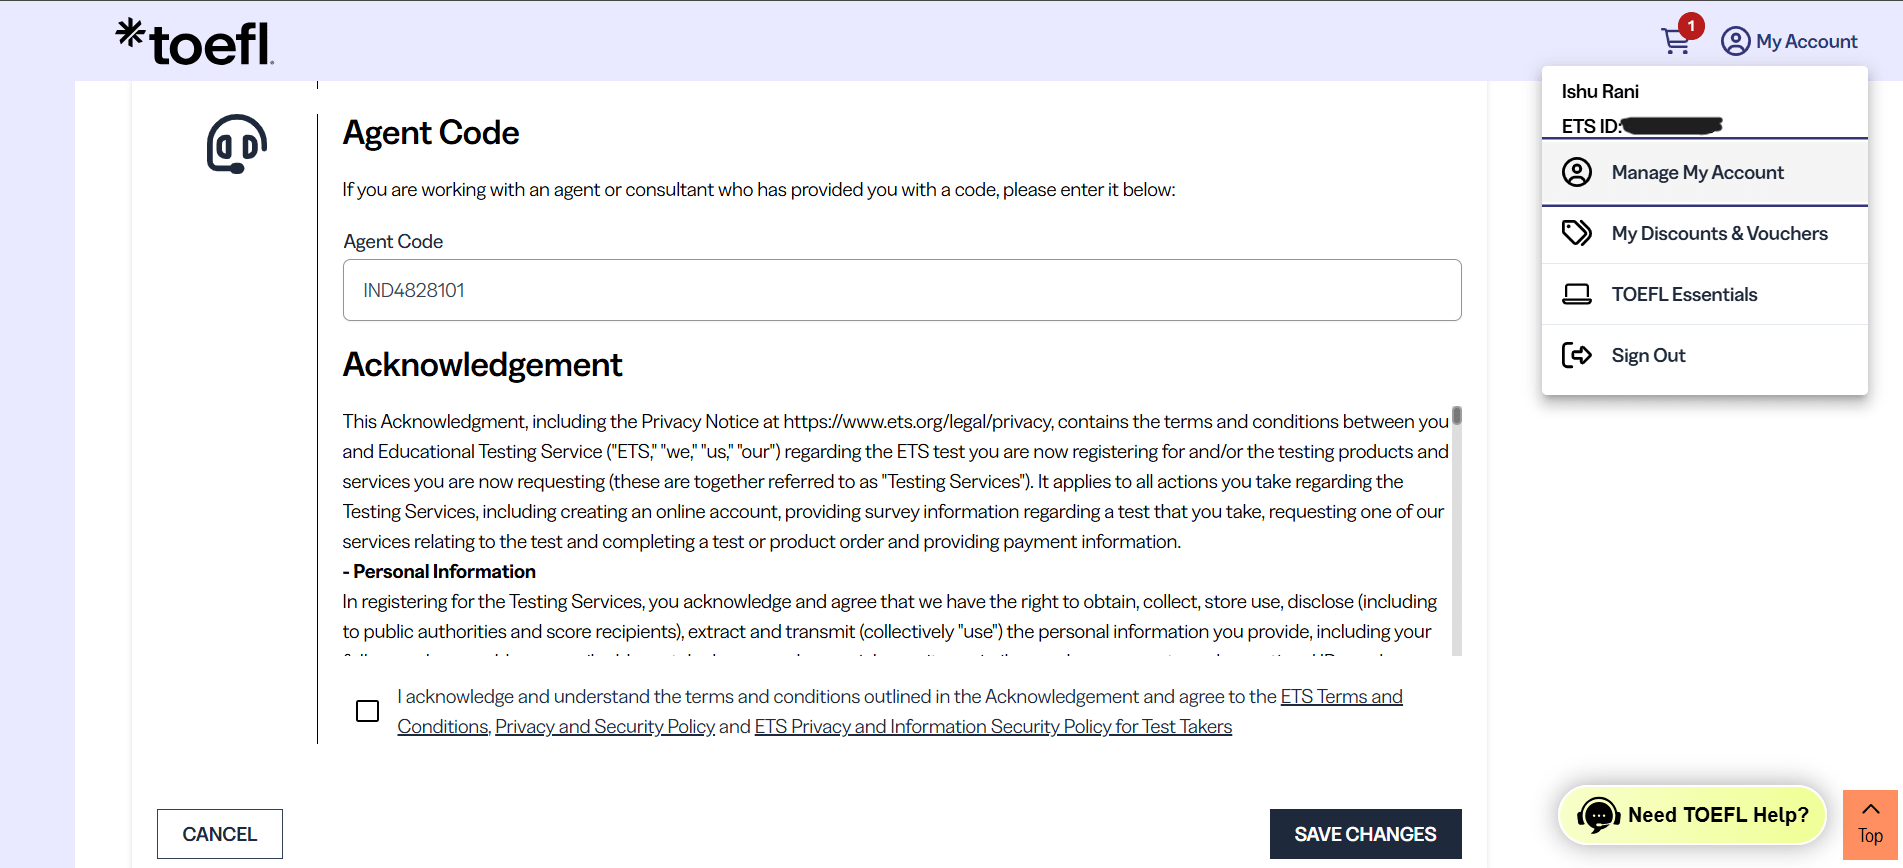Click the tag icon next to My Discounts & Vouchers
1903x868 pixels.
[1577, 233]
